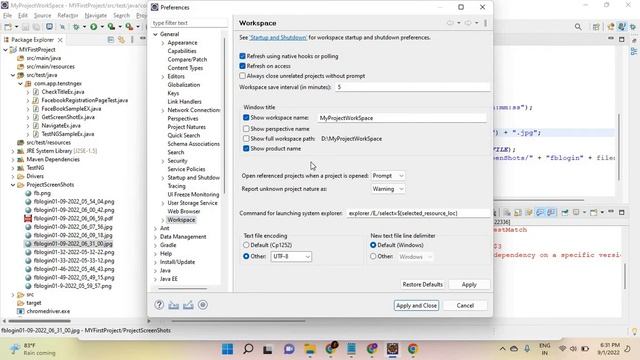
Task: Click the Coverage run icon in Eclipse toolbar
Action: tap(111, 27)
